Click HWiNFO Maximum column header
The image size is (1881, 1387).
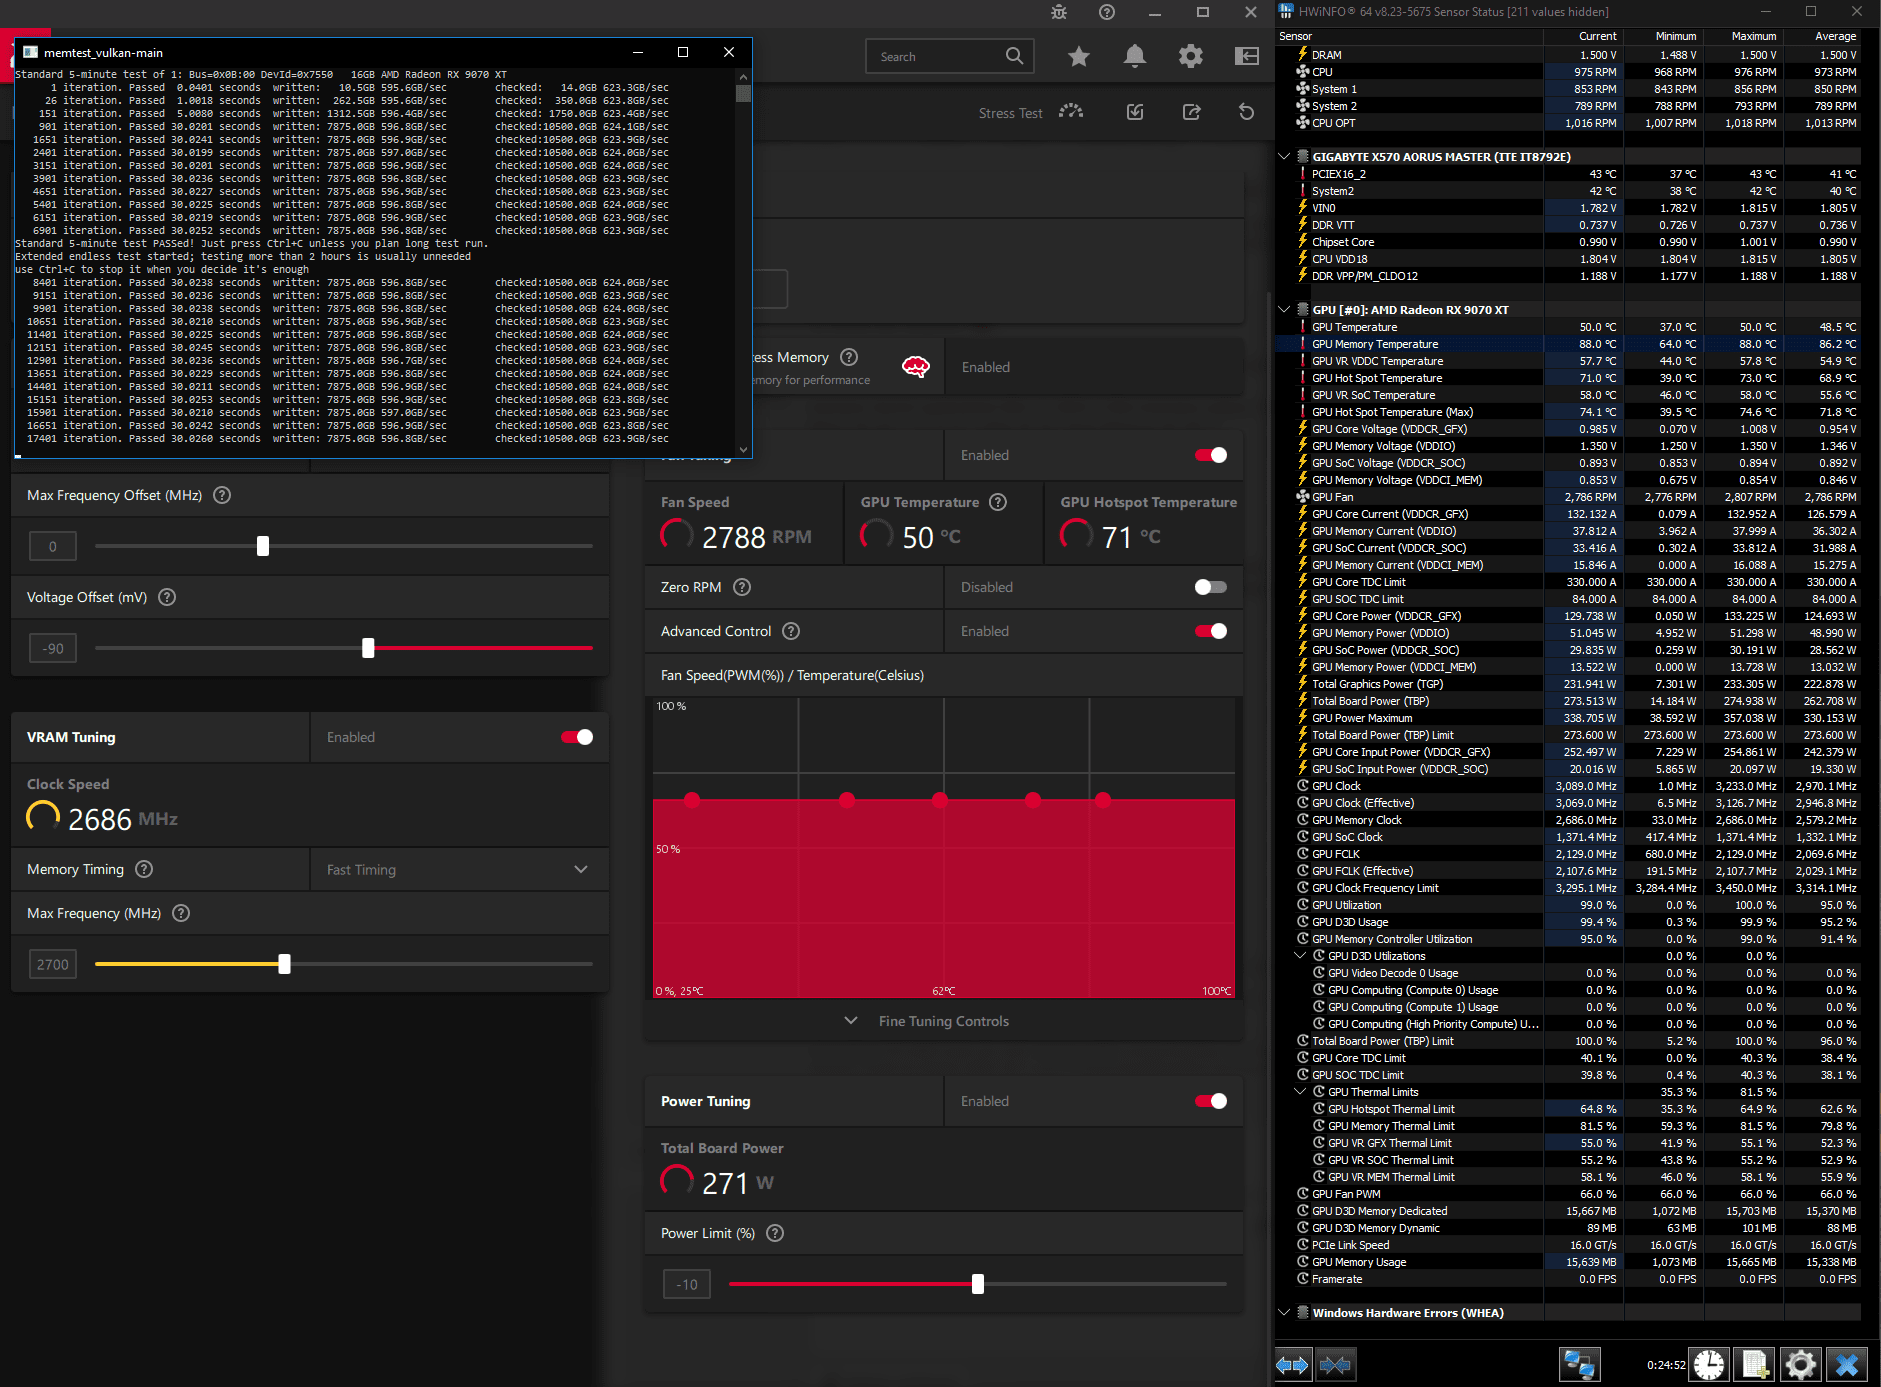[x=1744, y=36]
